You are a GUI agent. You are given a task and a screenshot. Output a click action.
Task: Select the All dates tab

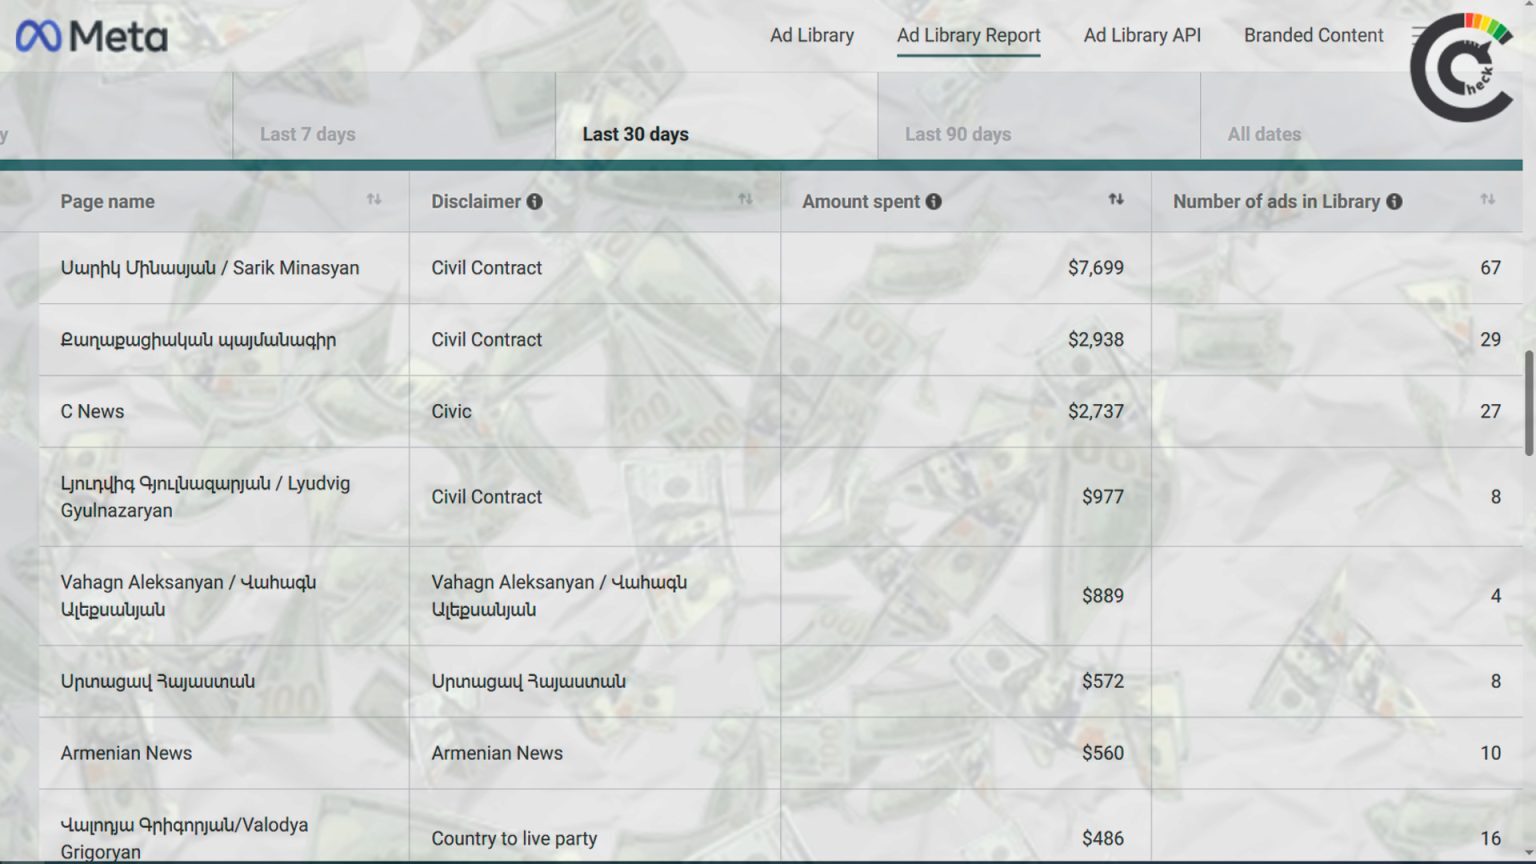pos(1264,134)
